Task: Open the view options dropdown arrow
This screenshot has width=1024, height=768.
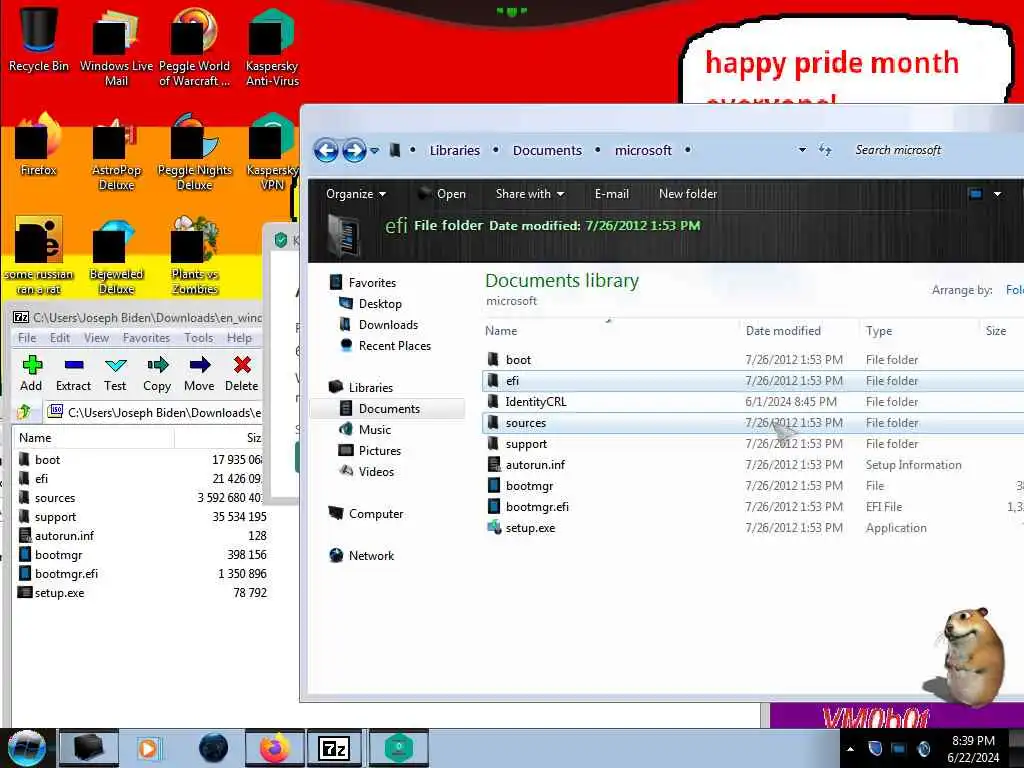Action: click(997, 194)
